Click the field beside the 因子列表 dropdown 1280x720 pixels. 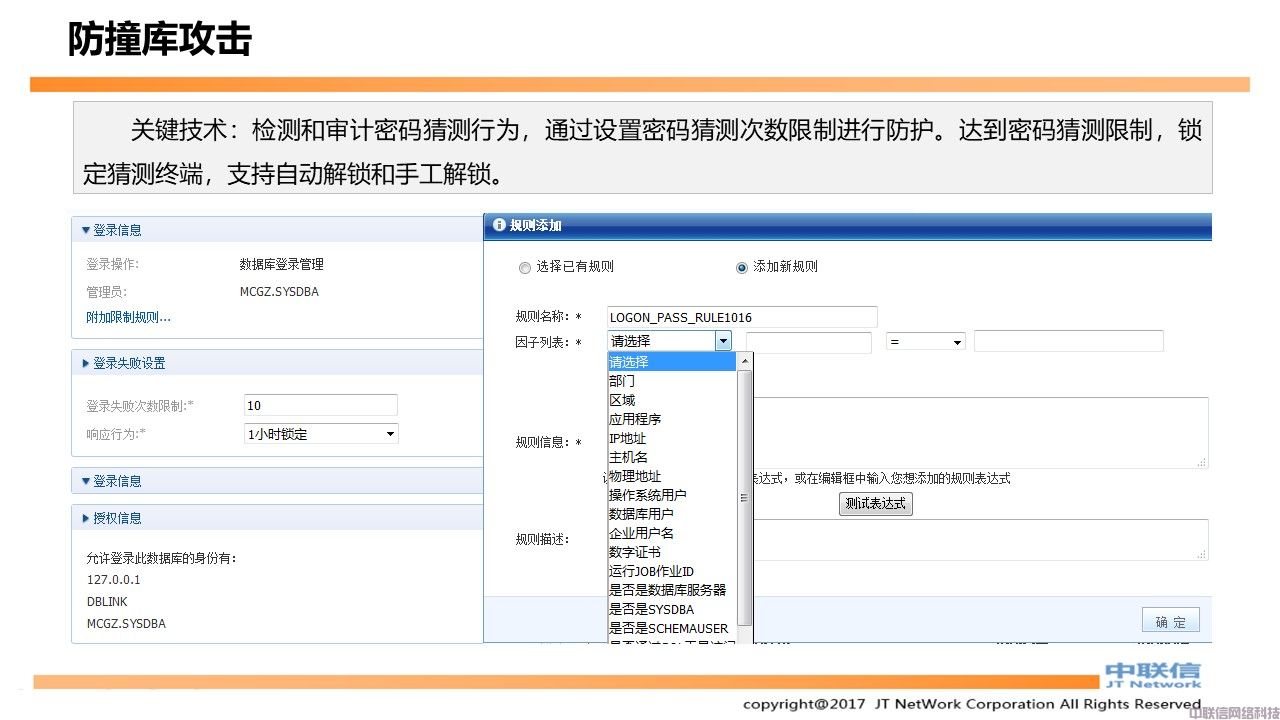pos(809,342)
